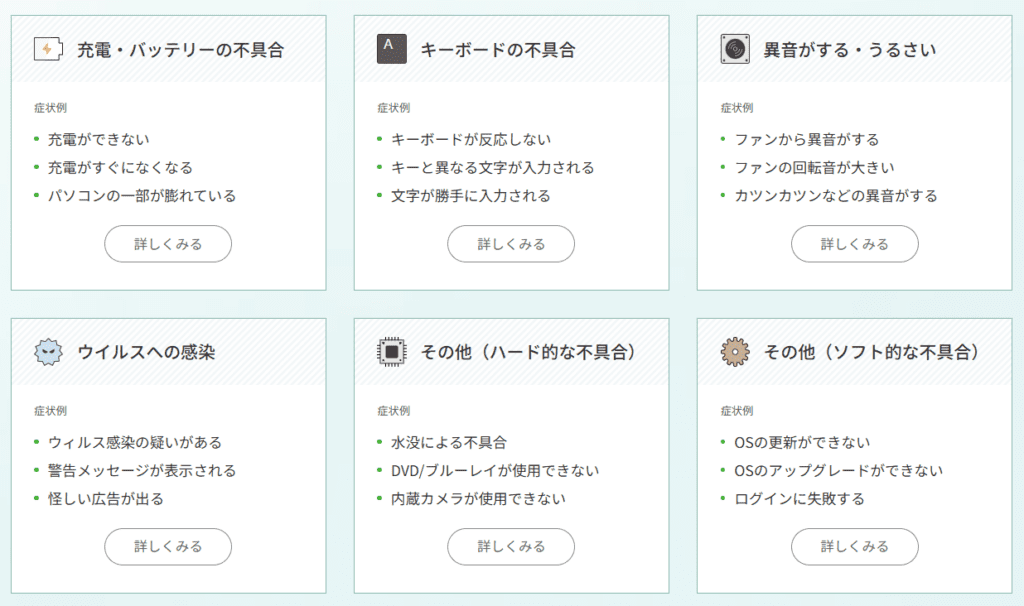Click the 怪しい広告が出る symptom item
Viewport: 1024px width, 606px height.
coord(106,499)
